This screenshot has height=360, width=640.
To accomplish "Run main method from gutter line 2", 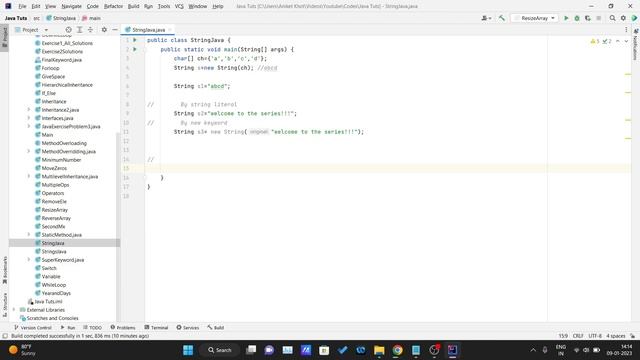I will click(135, 49).
